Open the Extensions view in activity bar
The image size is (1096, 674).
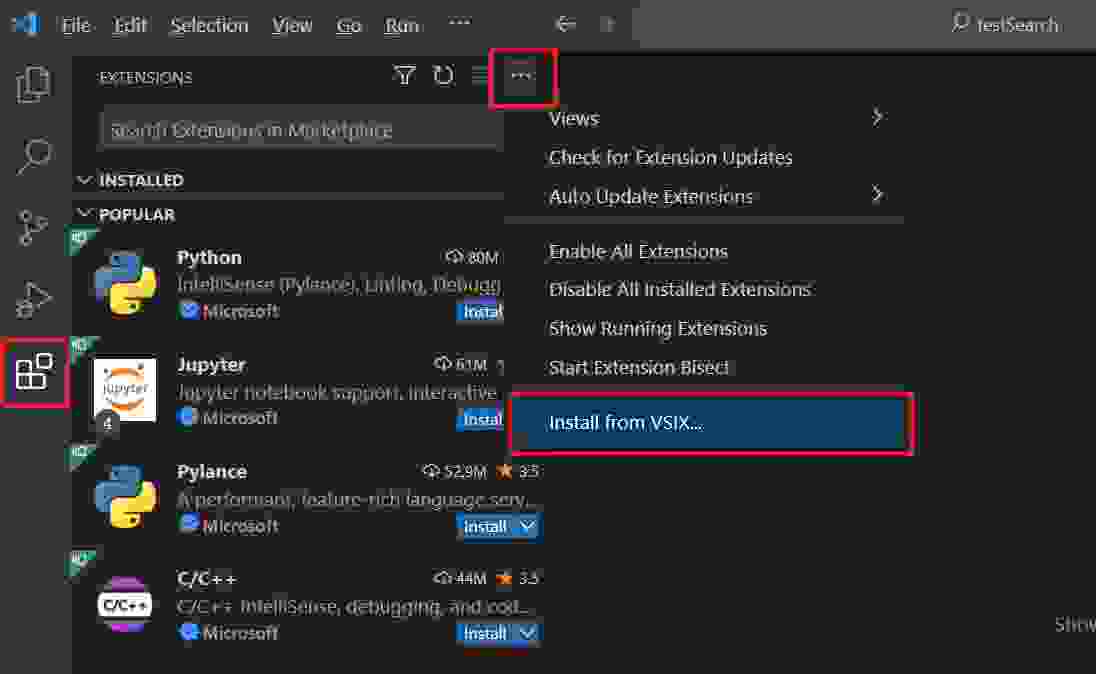click(34, 371)
